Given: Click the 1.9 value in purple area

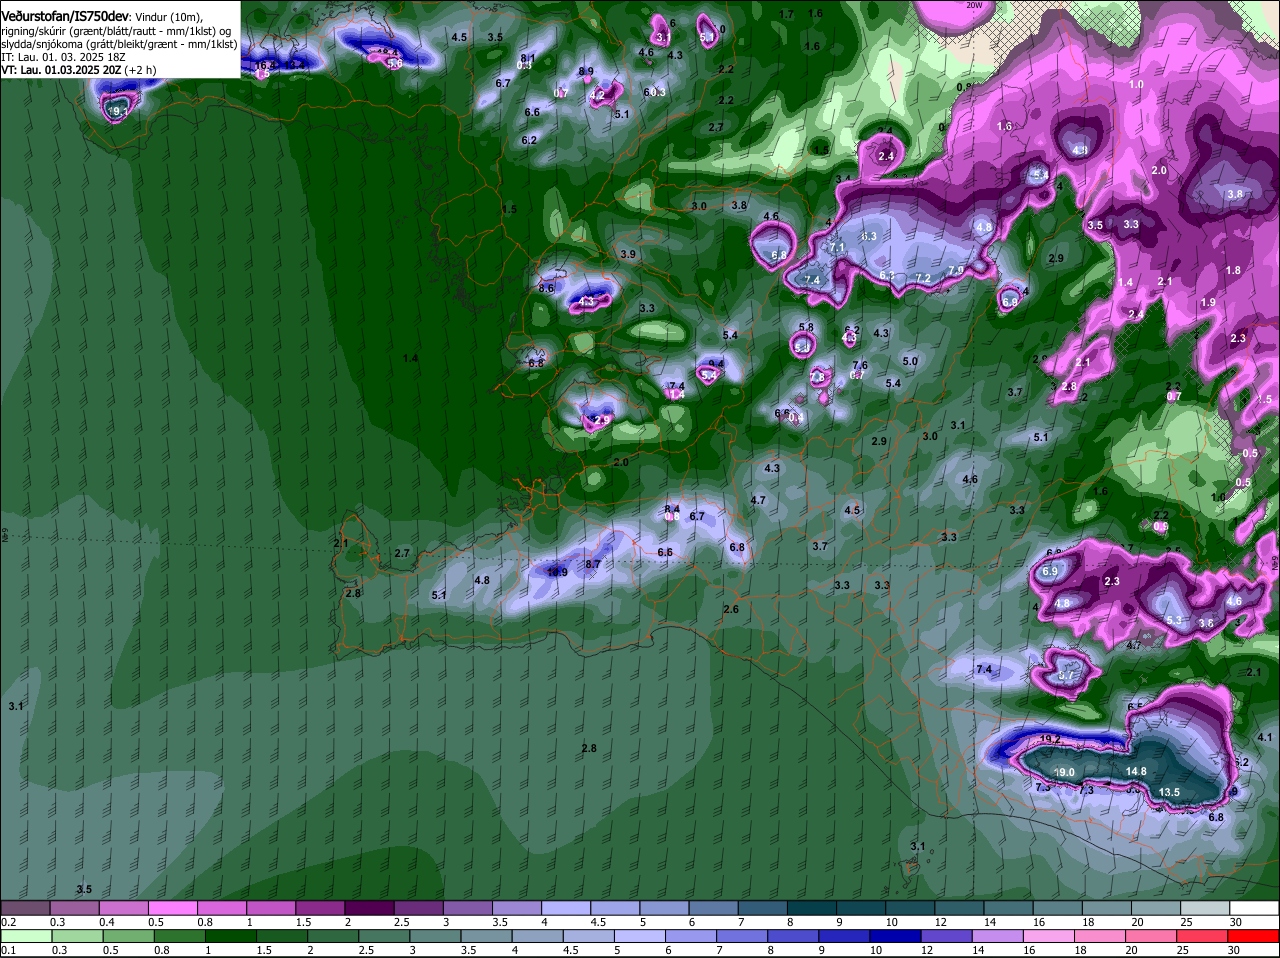Looking at the screenshot, I should click(x=1208, y=302).
